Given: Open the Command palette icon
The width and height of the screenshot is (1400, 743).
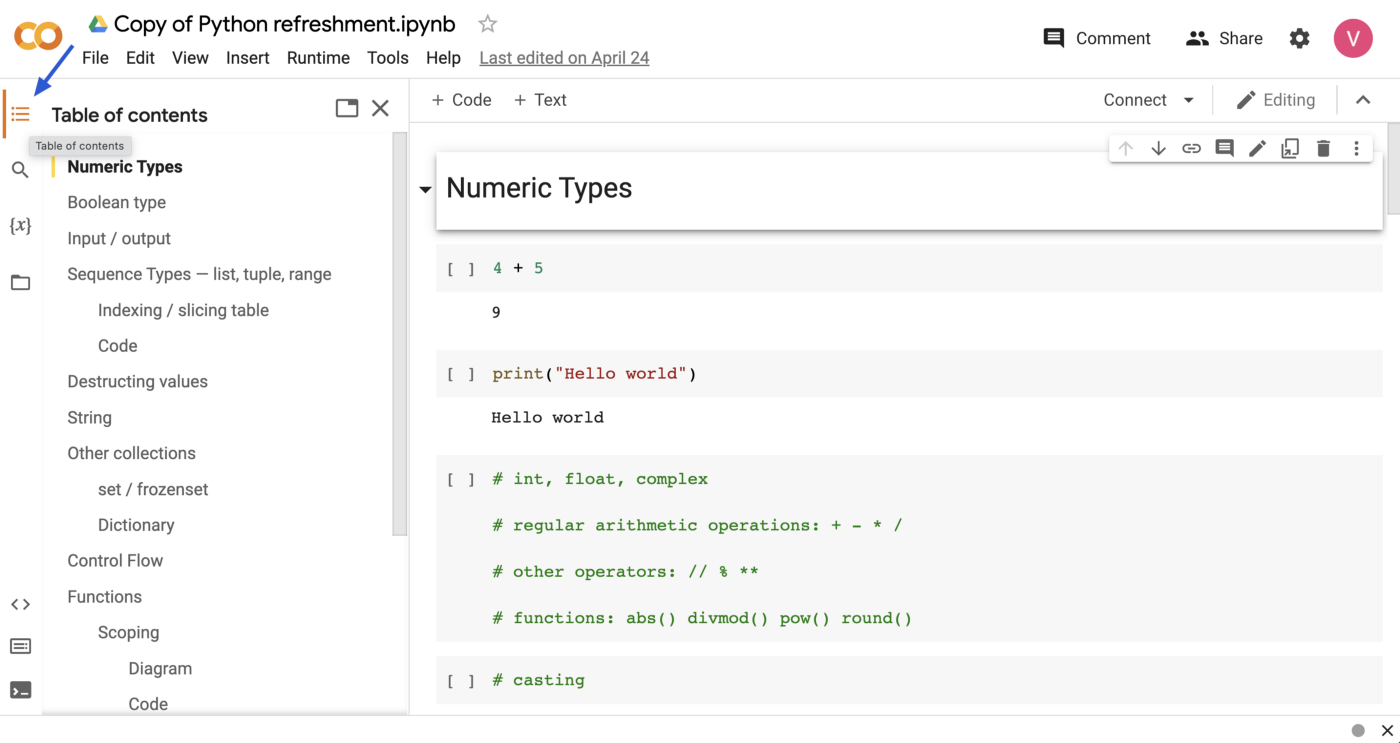Looking at the screenshot, I should [x=20, y=646].
